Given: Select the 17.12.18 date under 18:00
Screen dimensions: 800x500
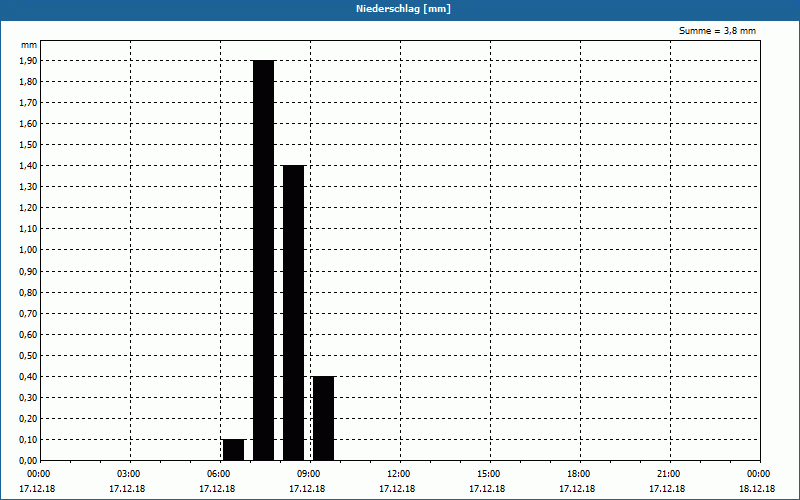Looking at the screenshot, I should [x=577, y=489].
